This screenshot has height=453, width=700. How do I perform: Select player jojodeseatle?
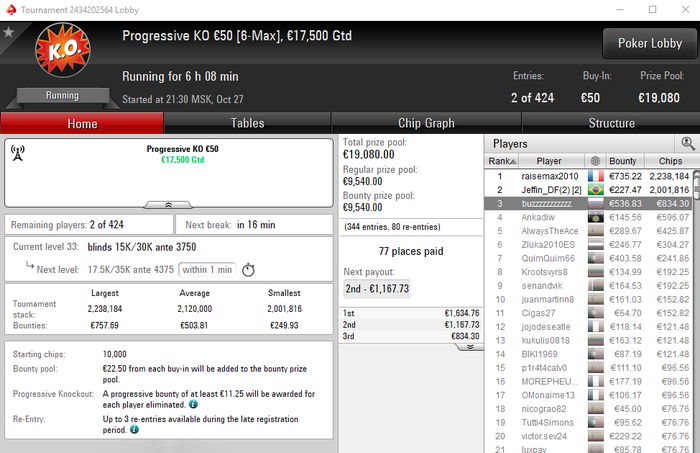546,327
